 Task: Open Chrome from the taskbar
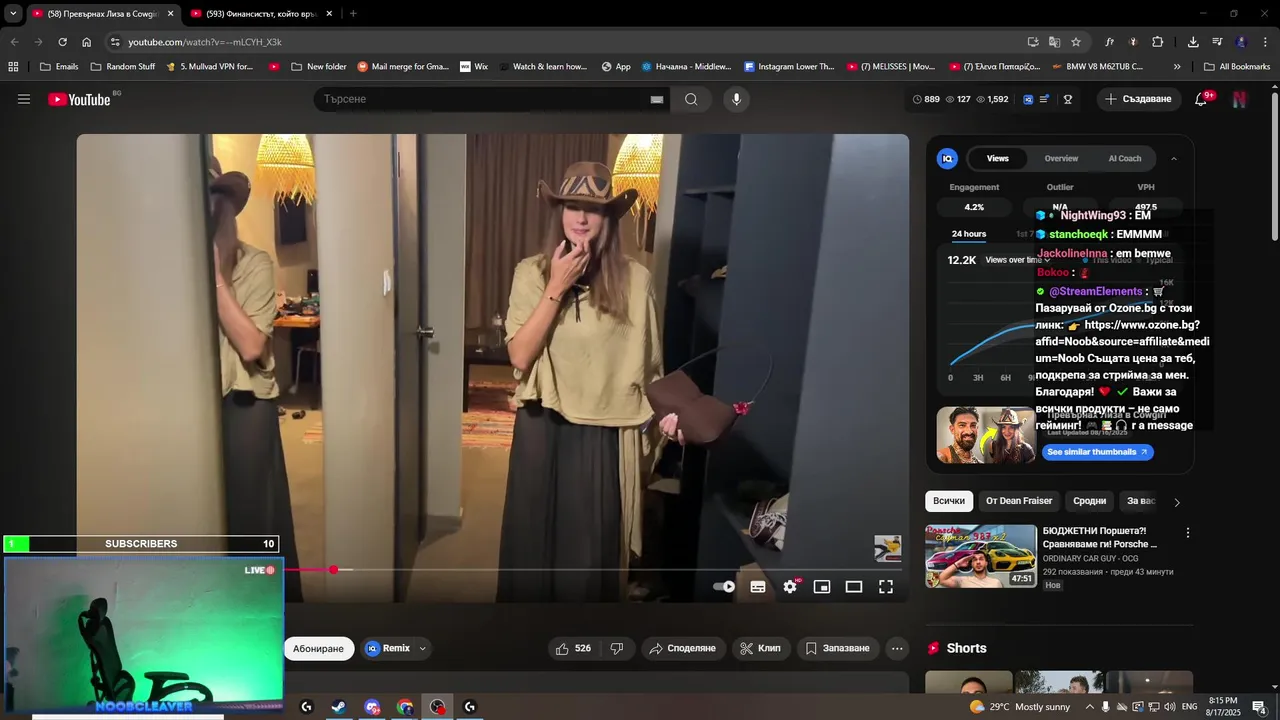pyautogui.click(x=405, y=707)
